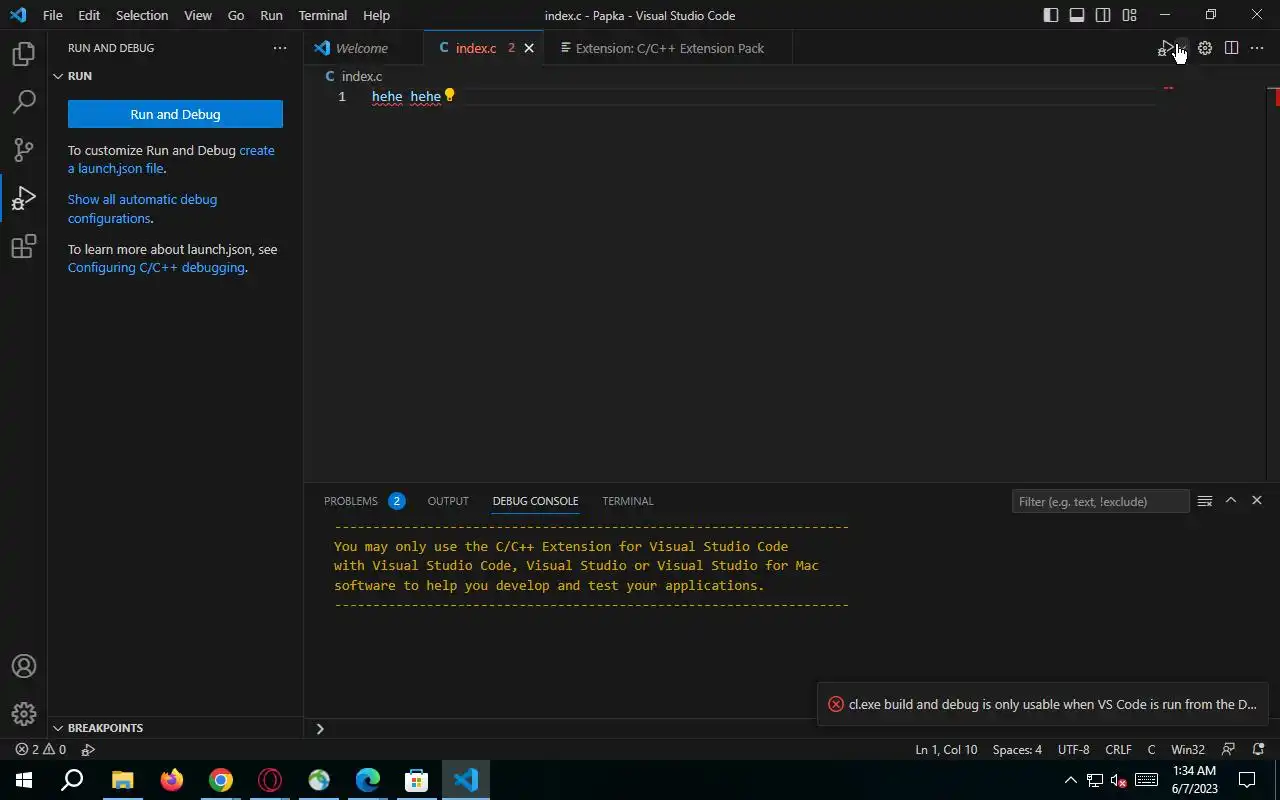This screenshot has width=1280, height=800.
Task: Toggle the Secondary Side Bar visibility
Action: click(x=1103, y=15)
